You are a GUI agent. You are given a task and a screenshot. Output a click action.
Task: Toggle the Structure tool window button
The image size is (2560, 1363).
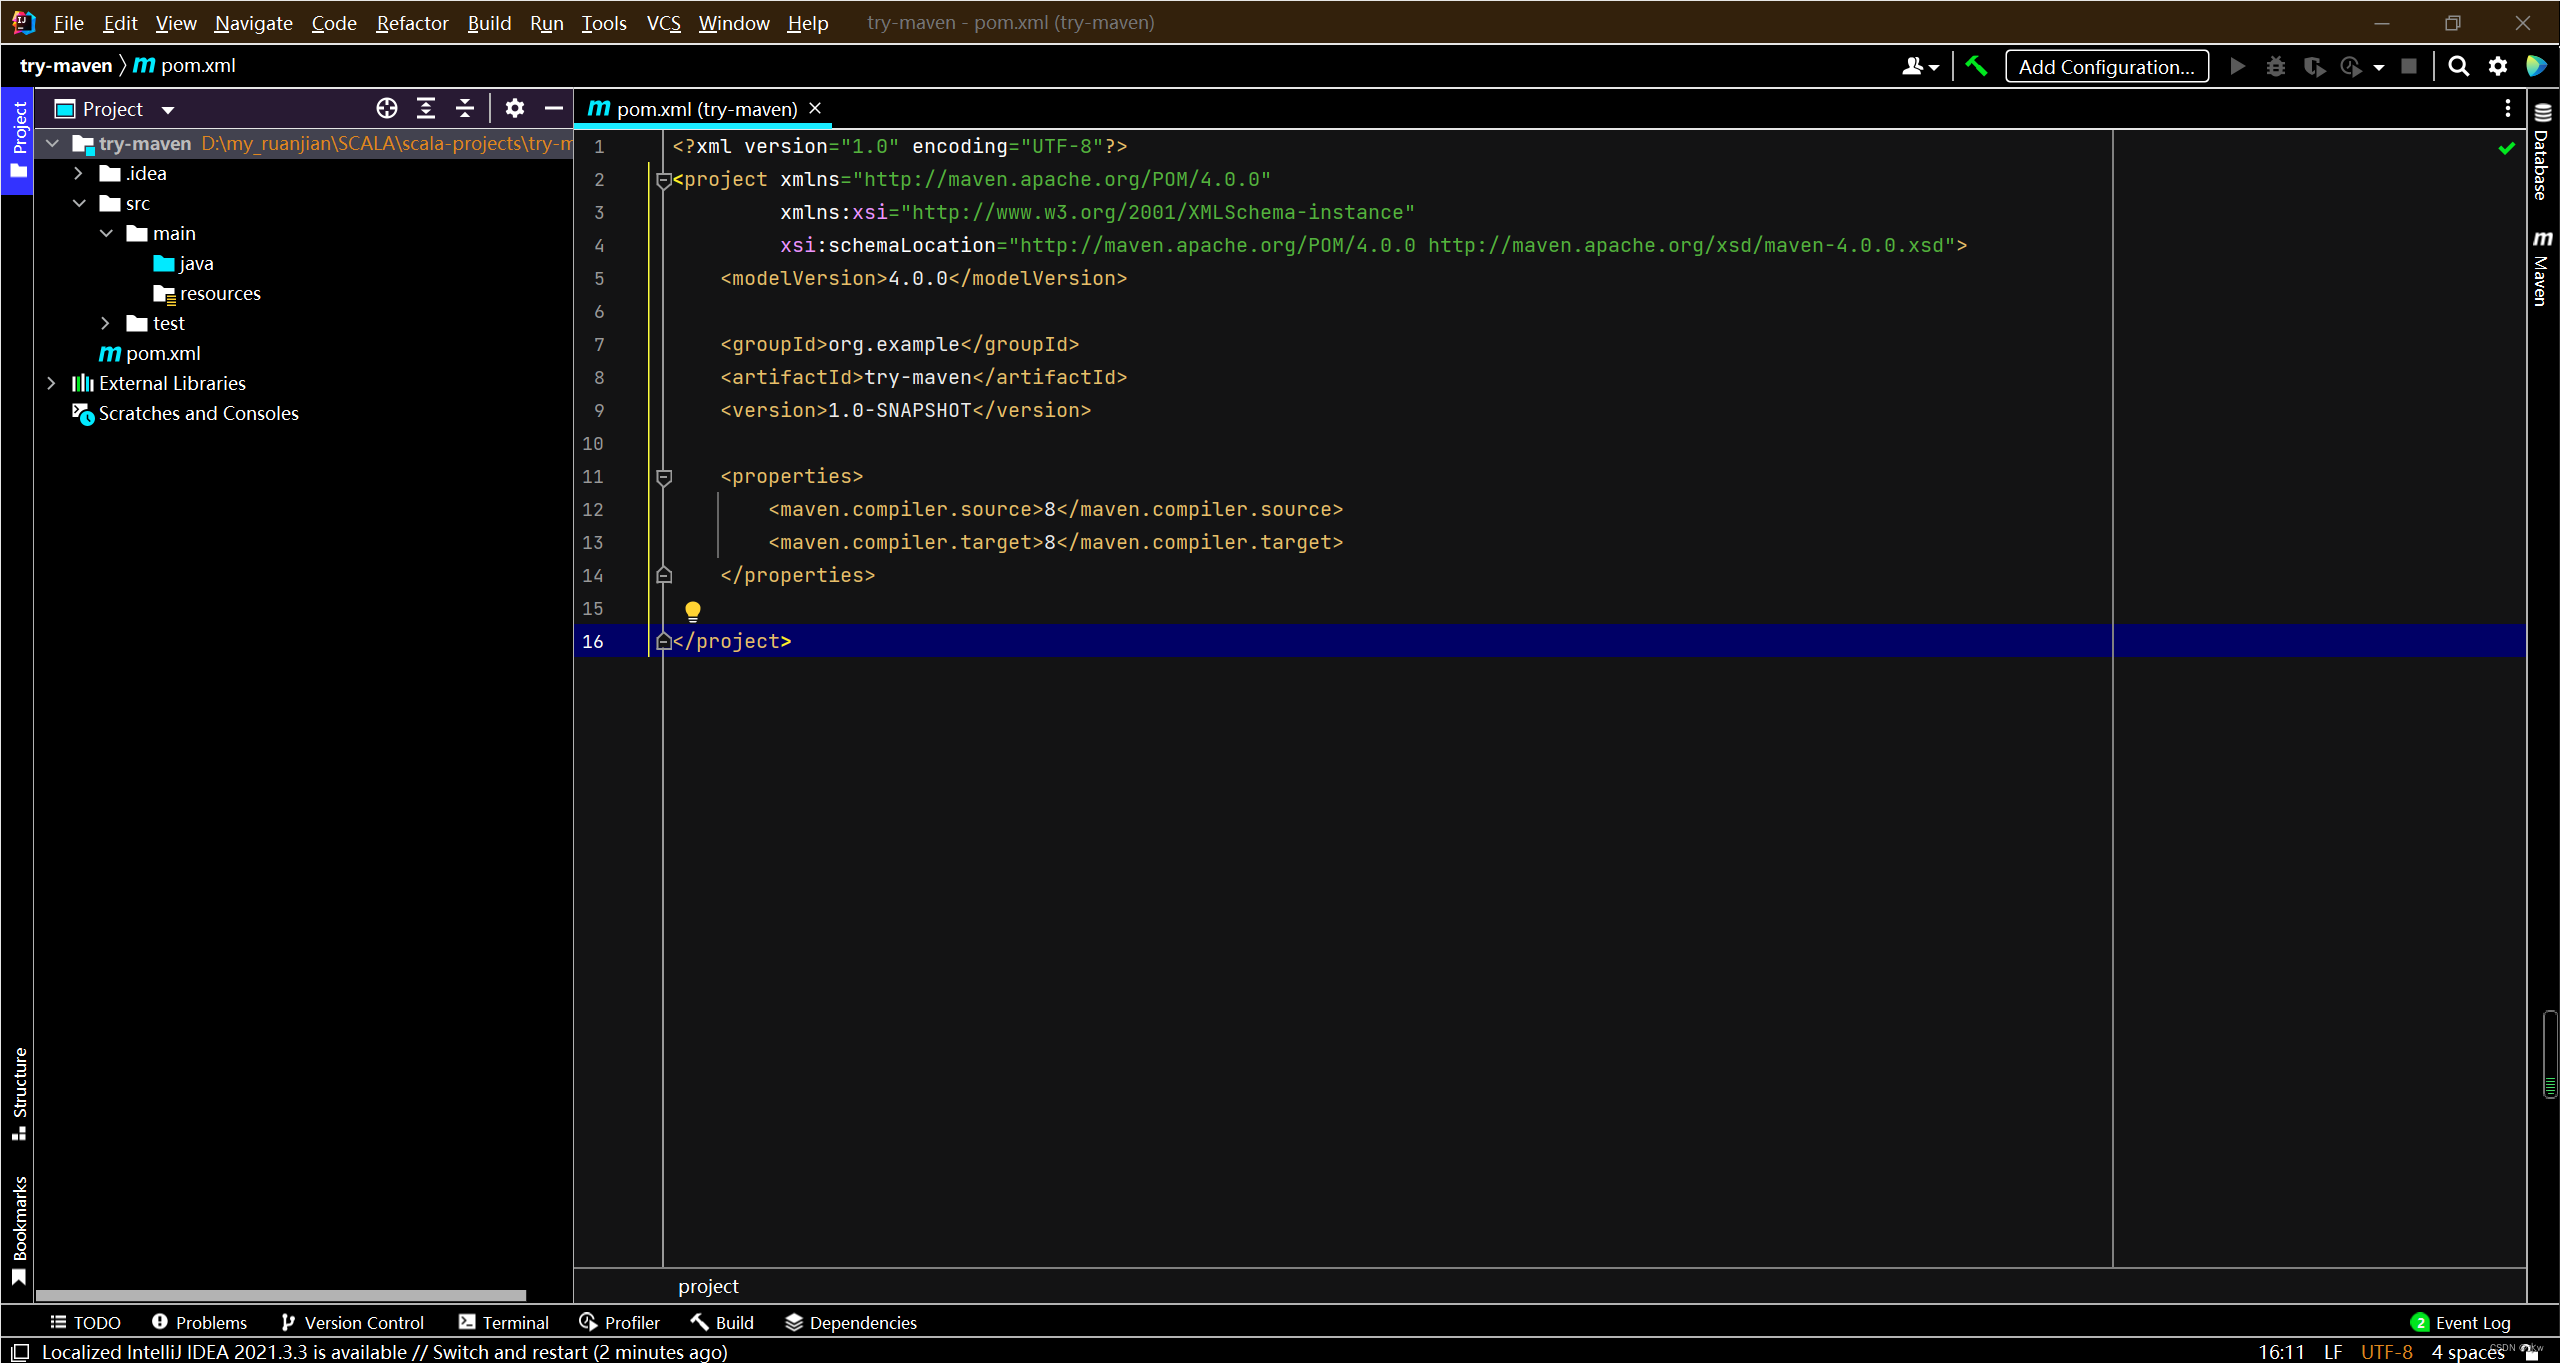coord(18,1092)
